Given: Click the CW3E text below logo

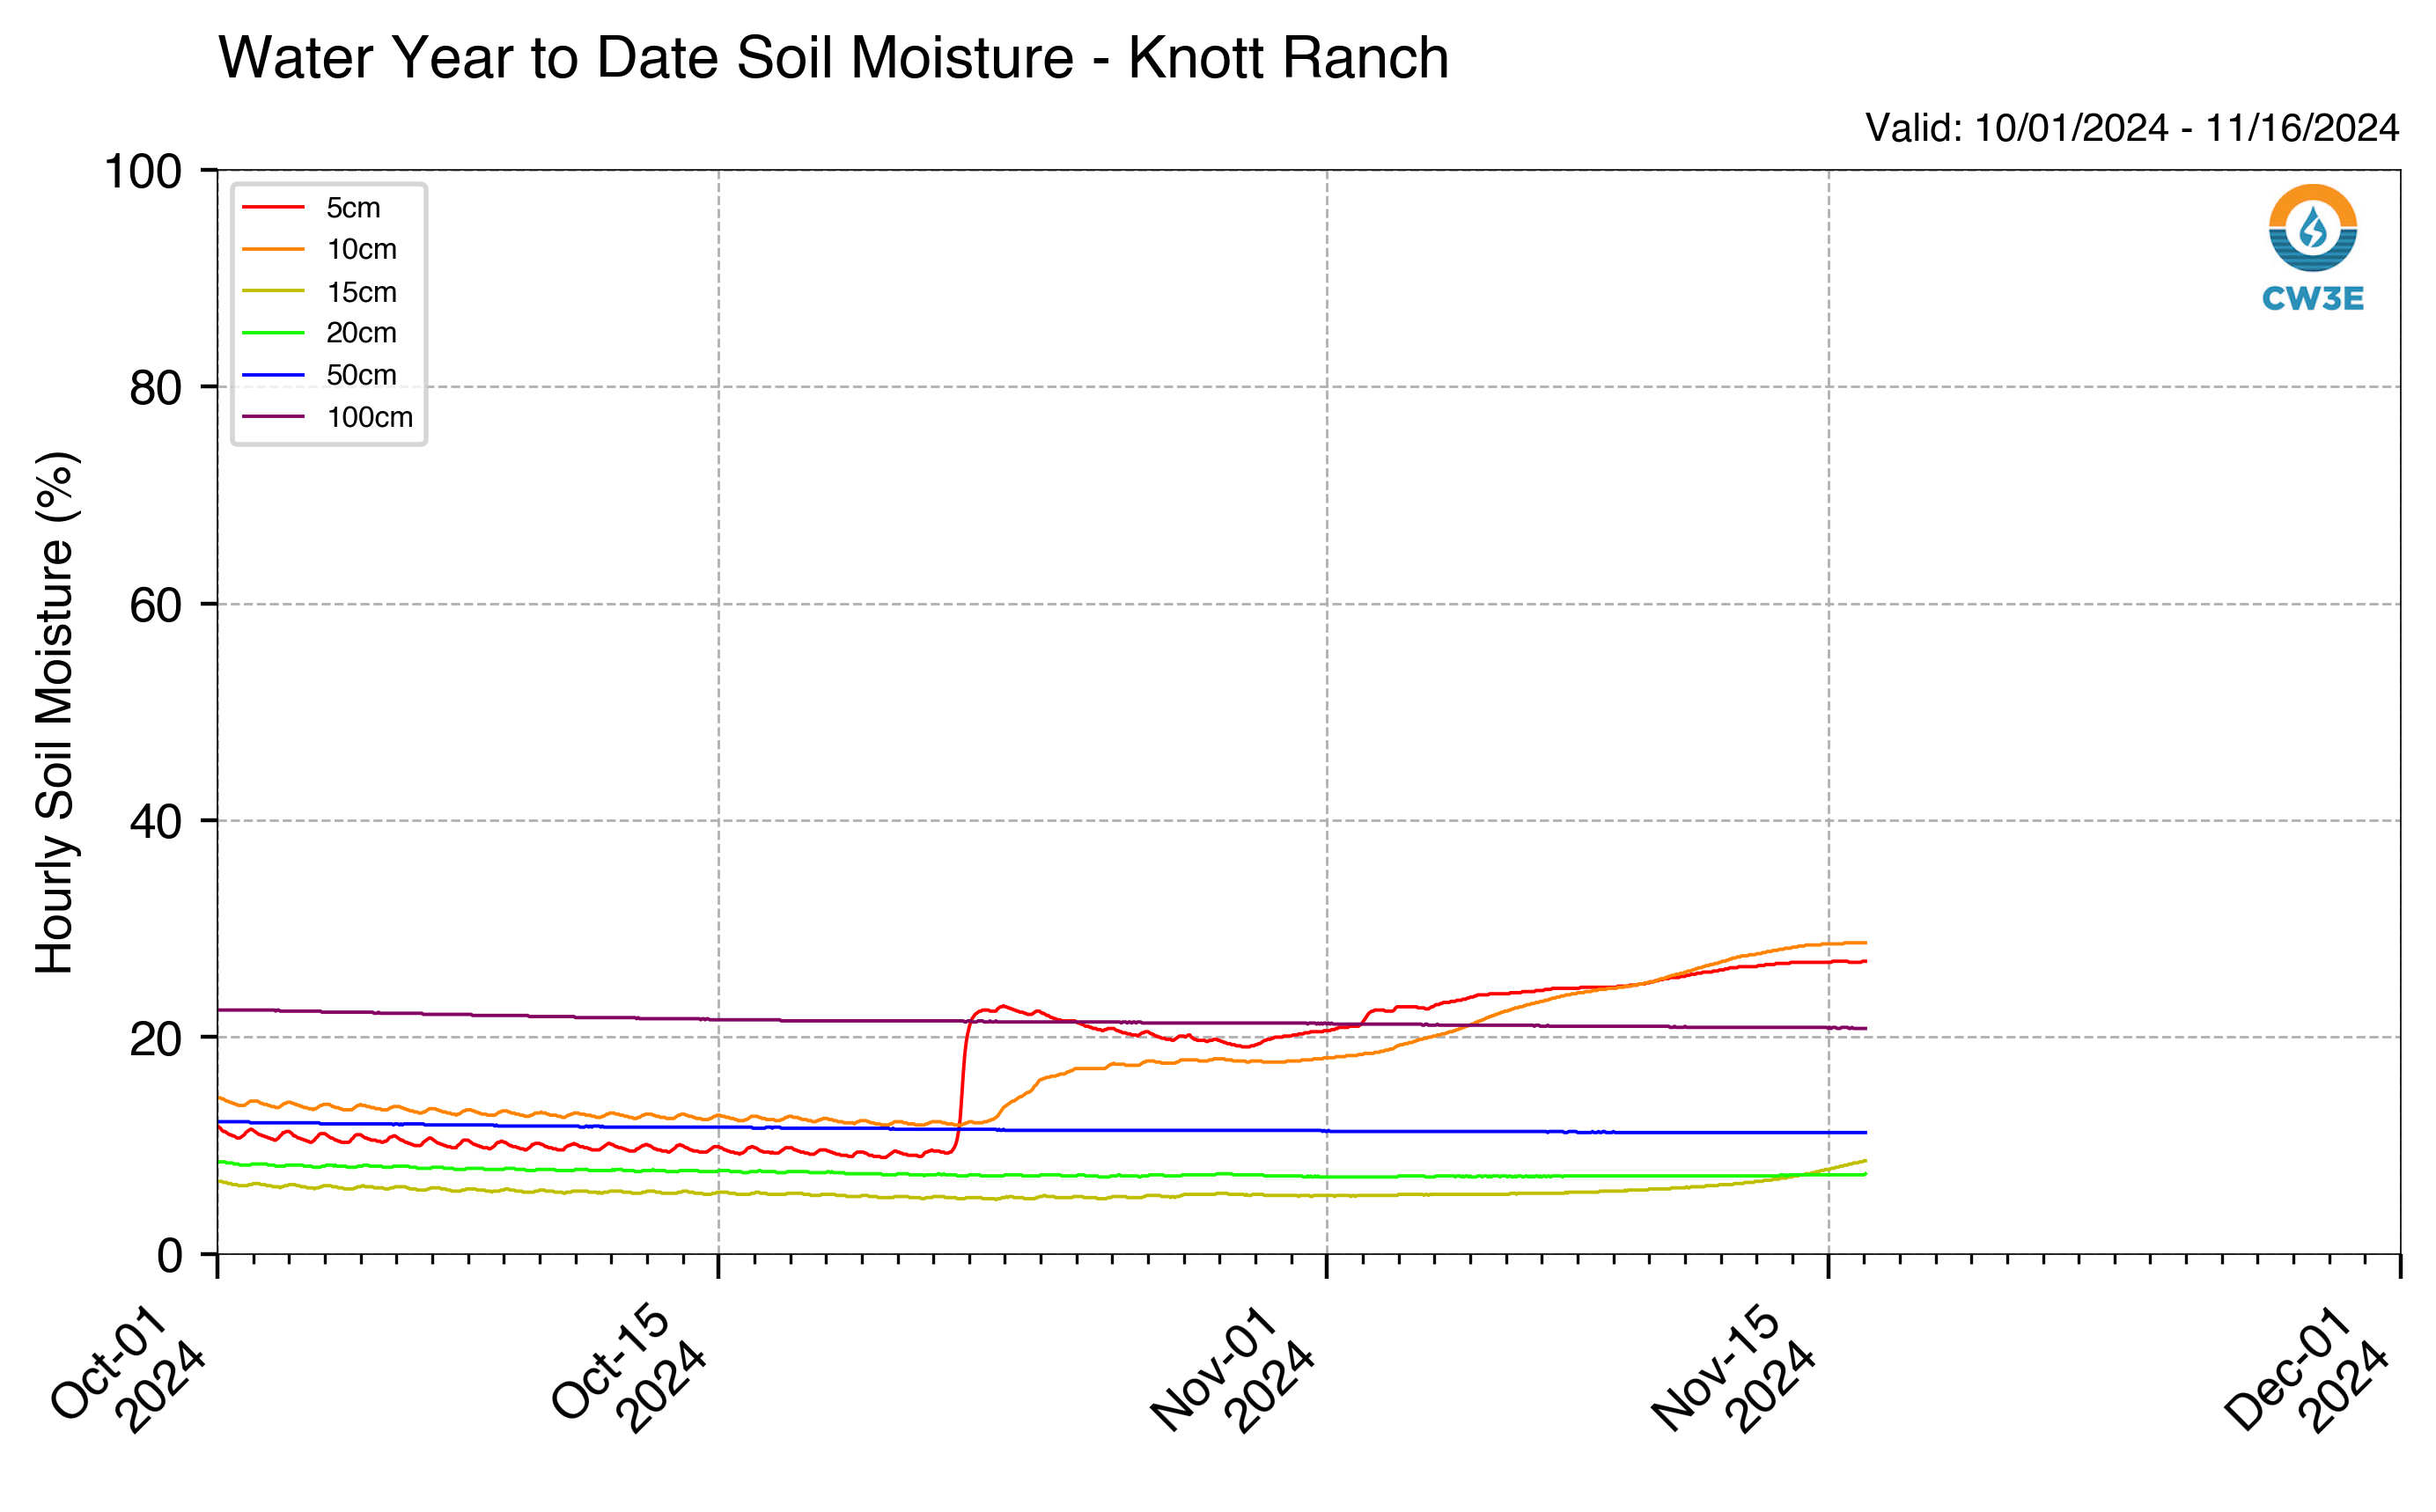Looking at the screenshot, I should 2312,298.
